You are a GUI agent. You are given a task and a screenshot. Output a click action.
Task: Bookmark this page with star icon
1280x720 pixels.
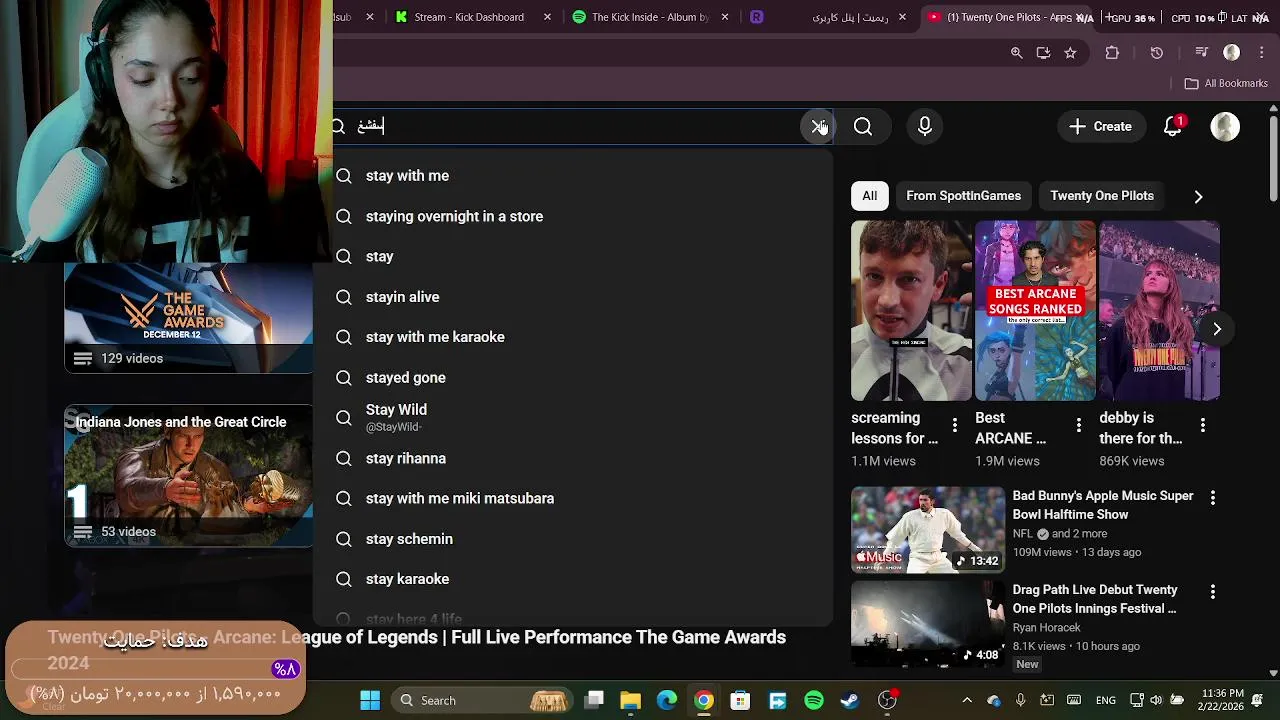click(1070, 53)
